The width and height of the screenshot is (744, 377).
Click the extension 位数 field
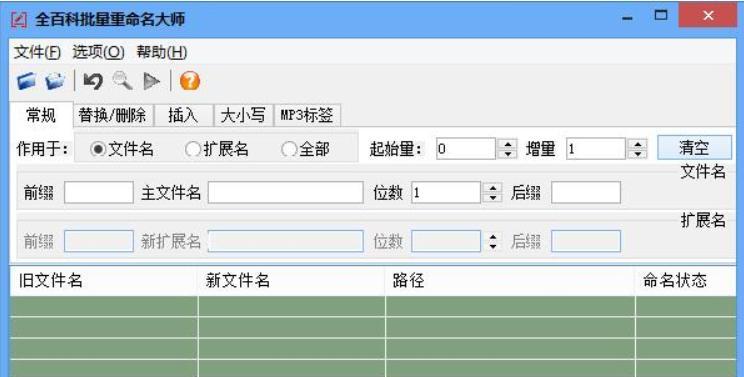(446, 241)
